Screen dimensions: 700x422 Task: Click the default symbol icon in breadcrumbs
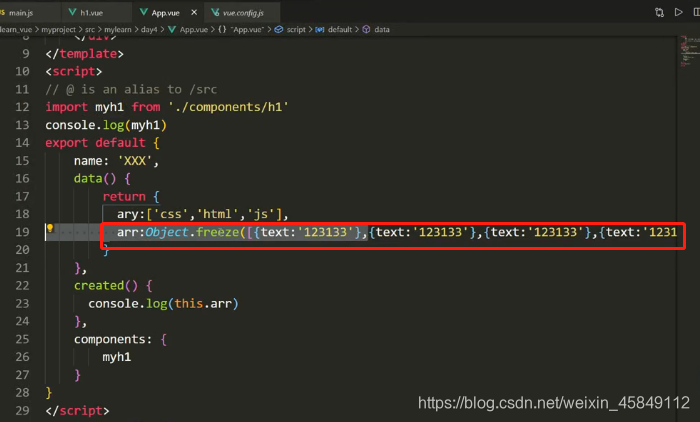click(x=320, y=29)
